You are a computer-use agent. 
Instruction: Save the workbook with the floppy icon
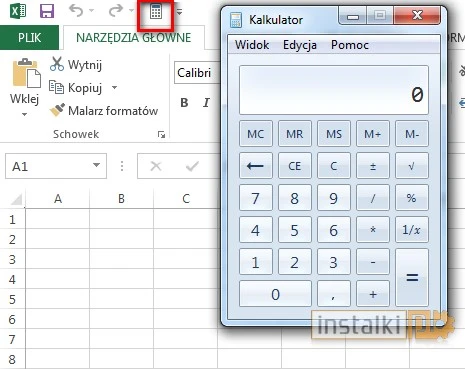point(47,11)
